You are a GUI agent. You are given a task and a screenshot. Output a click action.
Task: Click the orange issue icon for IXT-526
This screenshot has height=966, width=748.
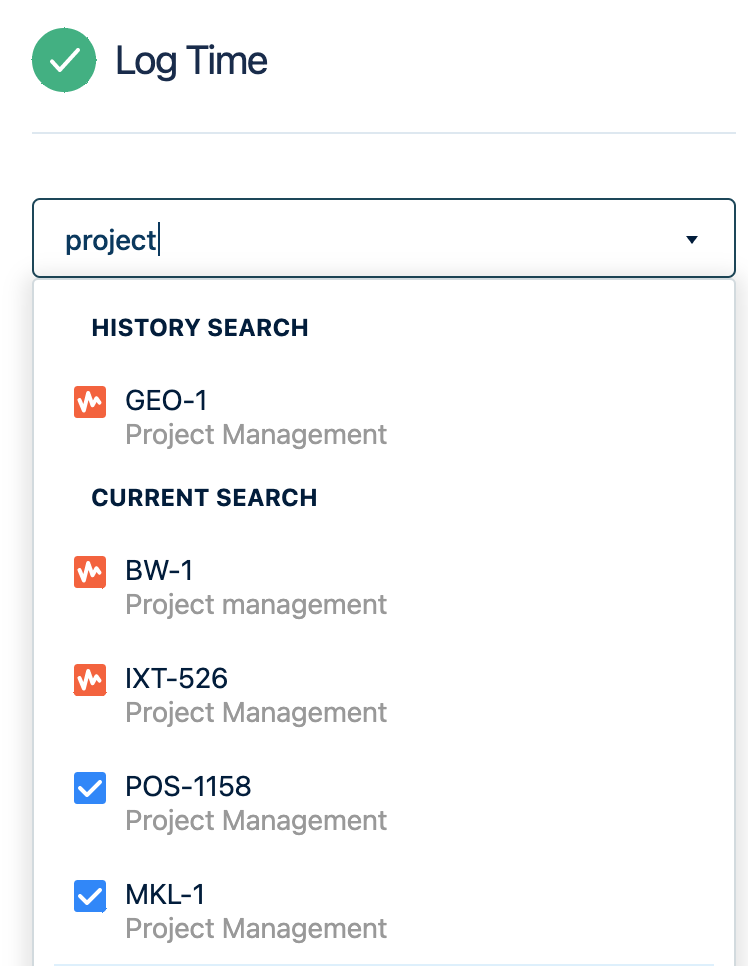[x=90, y=680]
